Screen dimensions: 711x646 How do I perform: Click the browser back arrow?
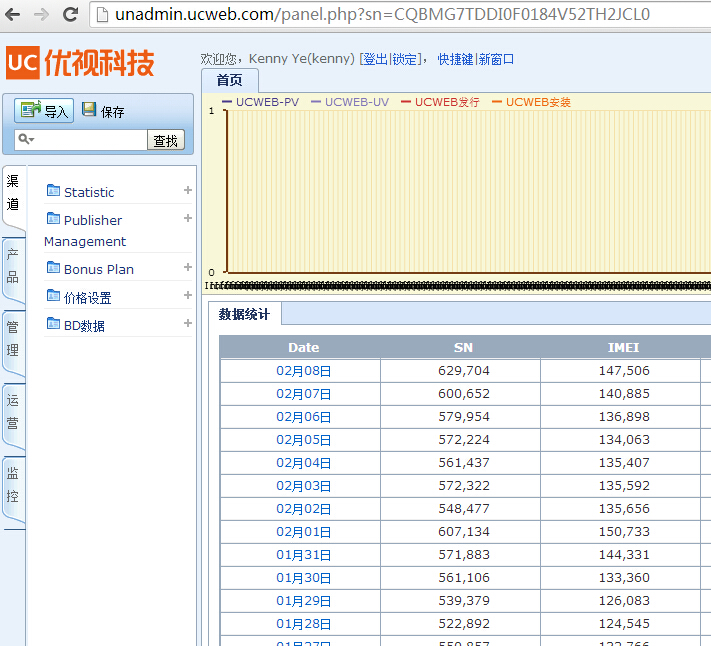(x=12, y=15)
